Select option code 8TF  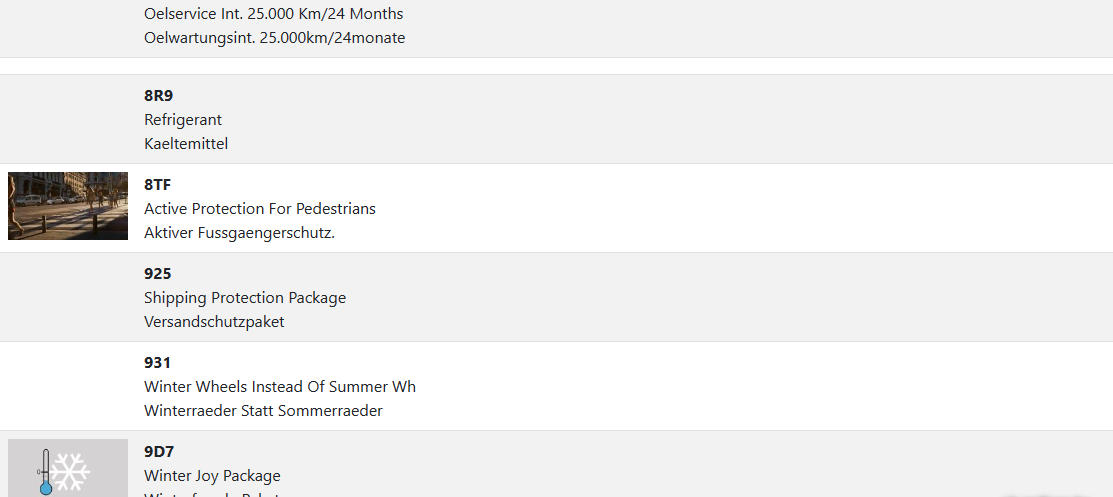coord(158,185)
